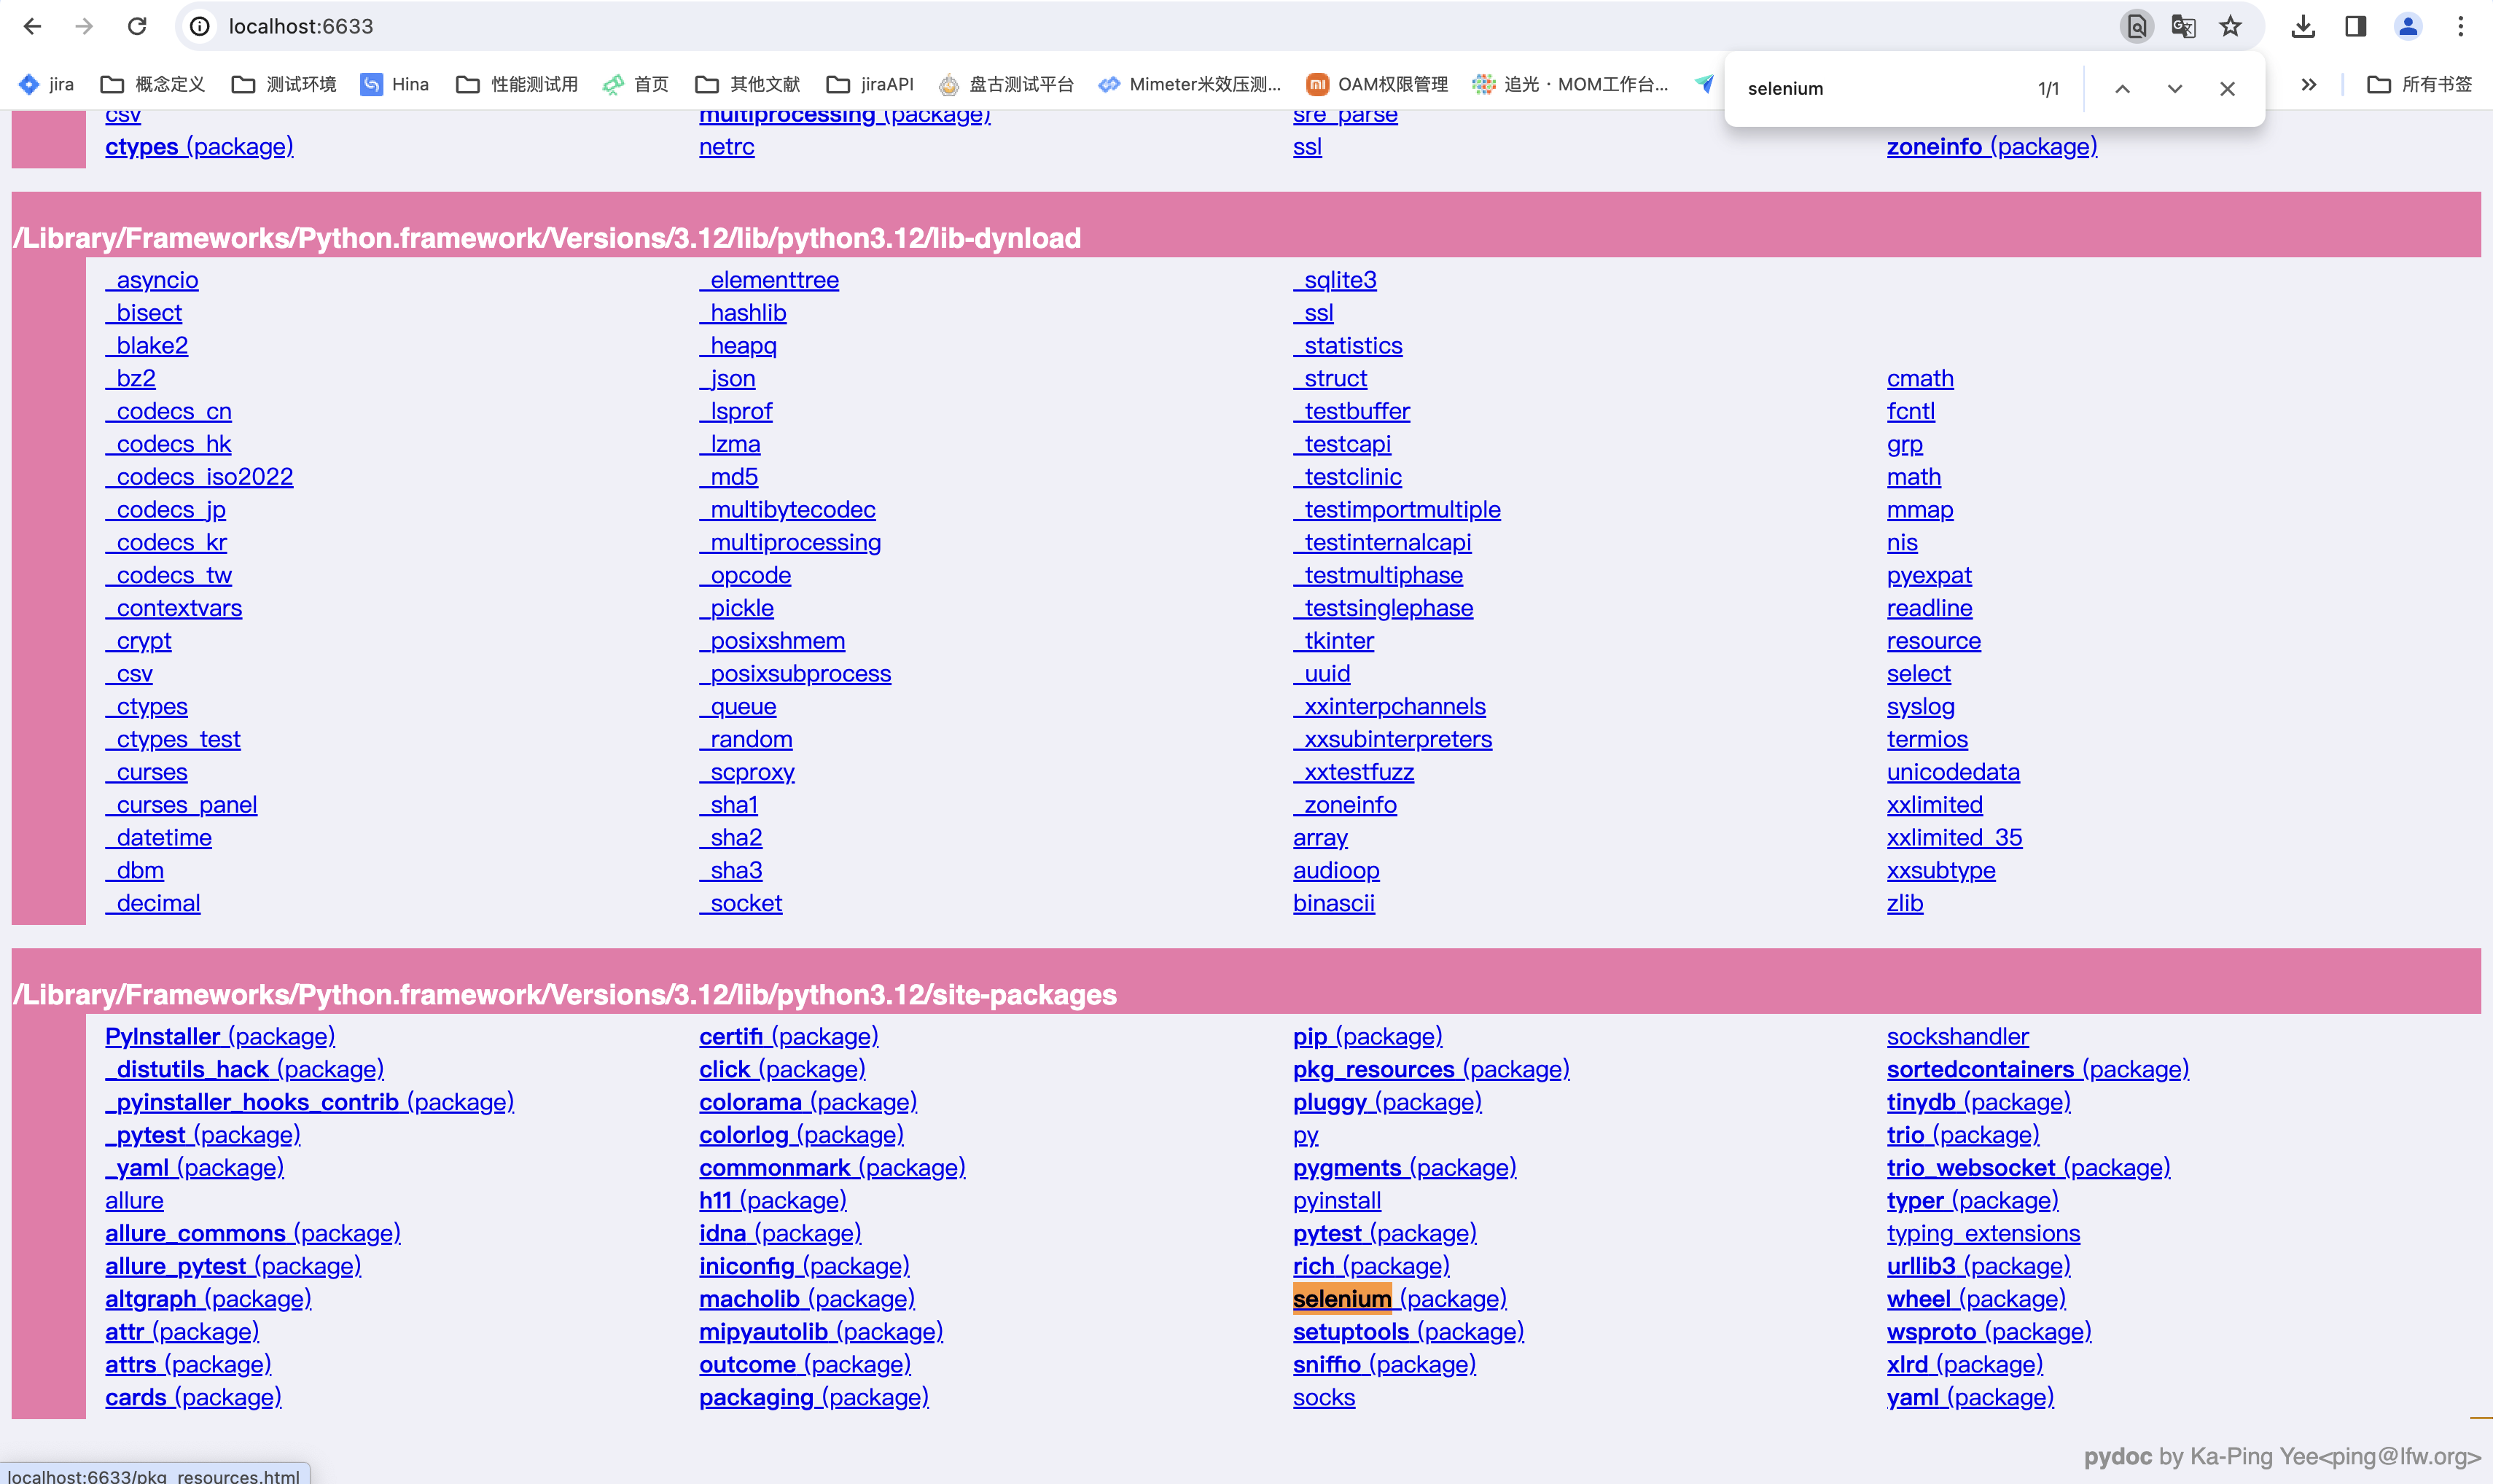Bookmark this page with the star icon
The width and height of the screenshot is (2493, 1484).
[x=2230, y=26]
